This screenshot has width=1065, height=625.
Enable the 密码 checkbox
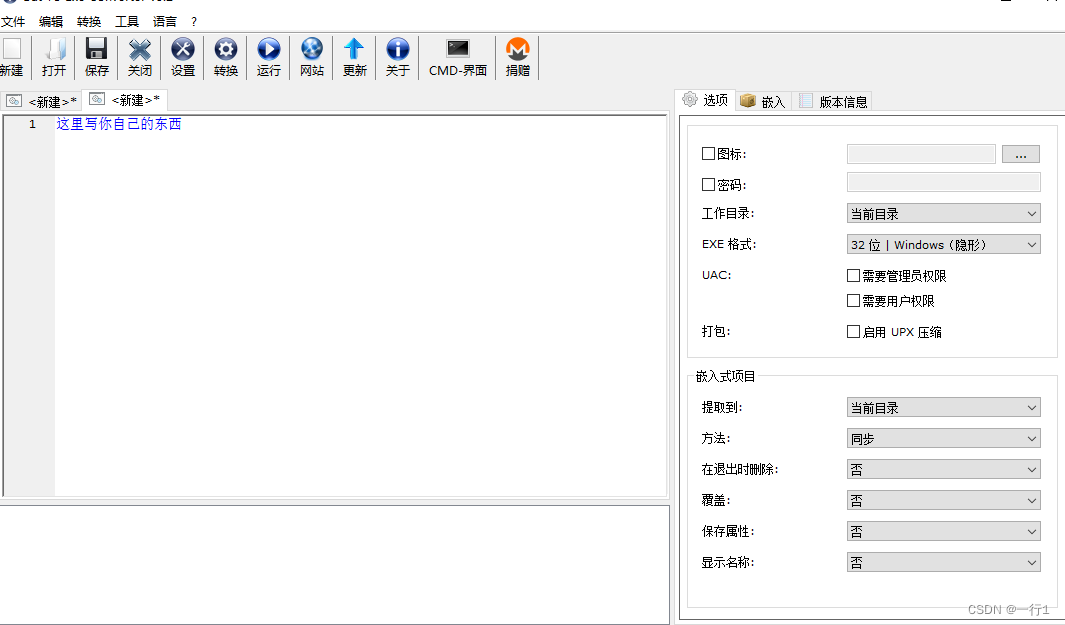[x=708, y=184]
